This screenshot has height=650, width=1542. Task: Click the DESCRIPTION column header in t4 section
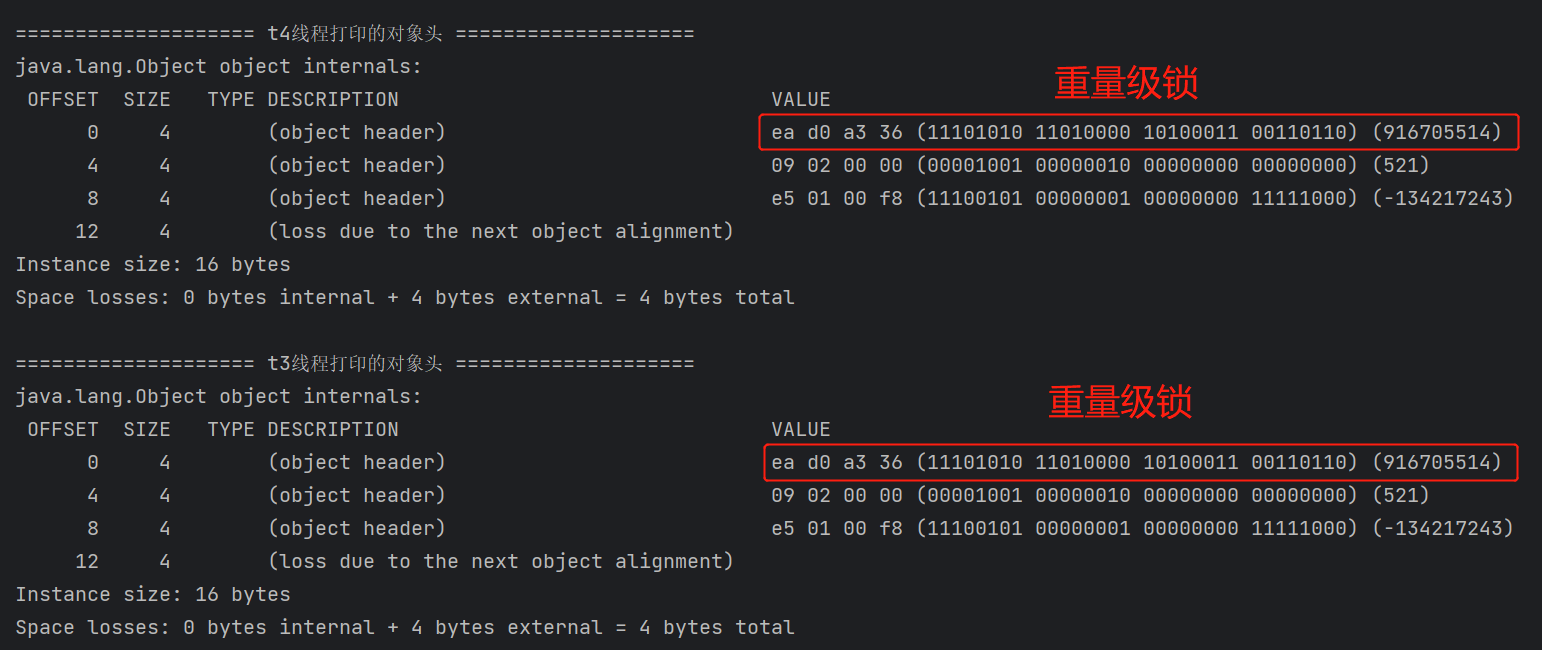333,99
